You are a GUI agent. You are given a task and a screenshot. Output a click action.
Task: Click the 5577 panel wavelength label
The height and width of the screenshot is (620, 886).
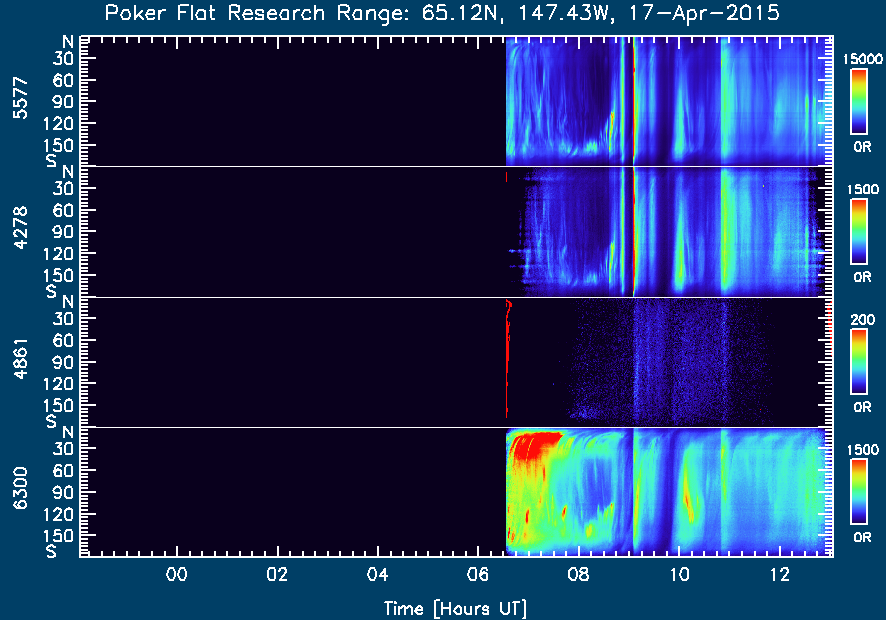click(x=20, y=98)
